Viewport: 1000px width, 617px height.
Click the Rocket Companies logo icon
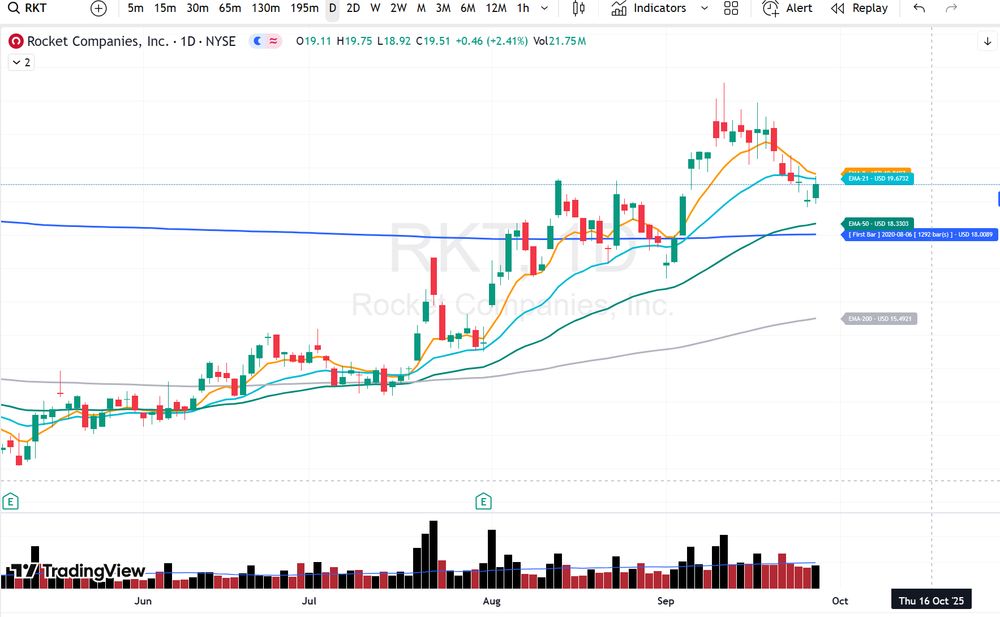[x=16, y=41]
